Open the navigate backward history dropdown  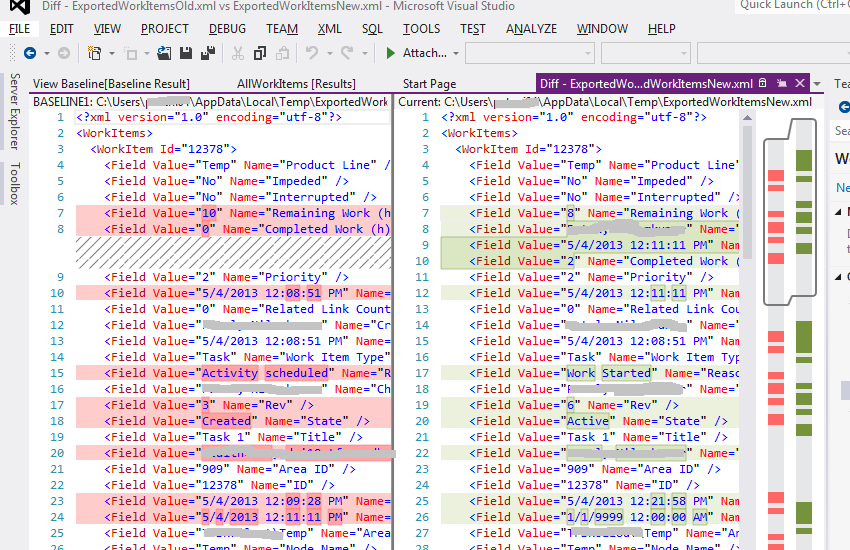click(47, 54)
